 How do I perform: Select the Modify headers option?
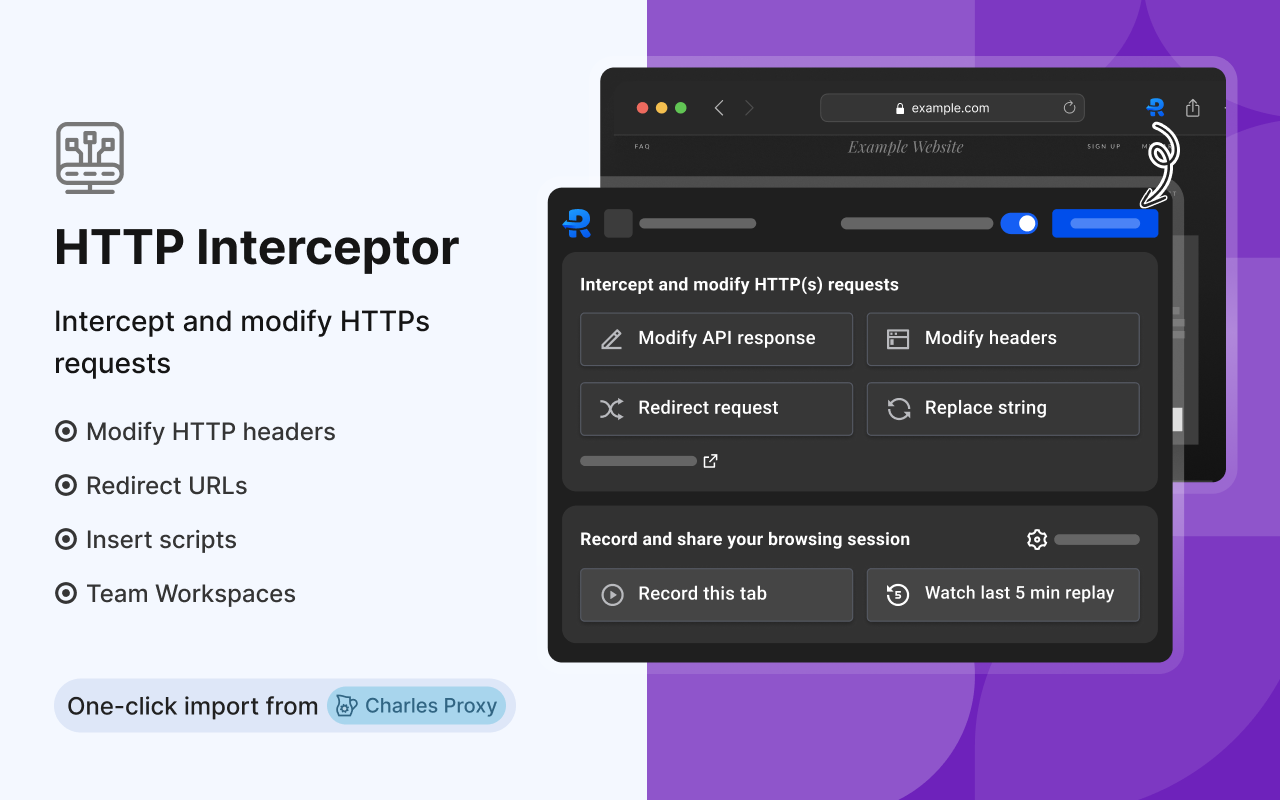(x=1003, y=339)
